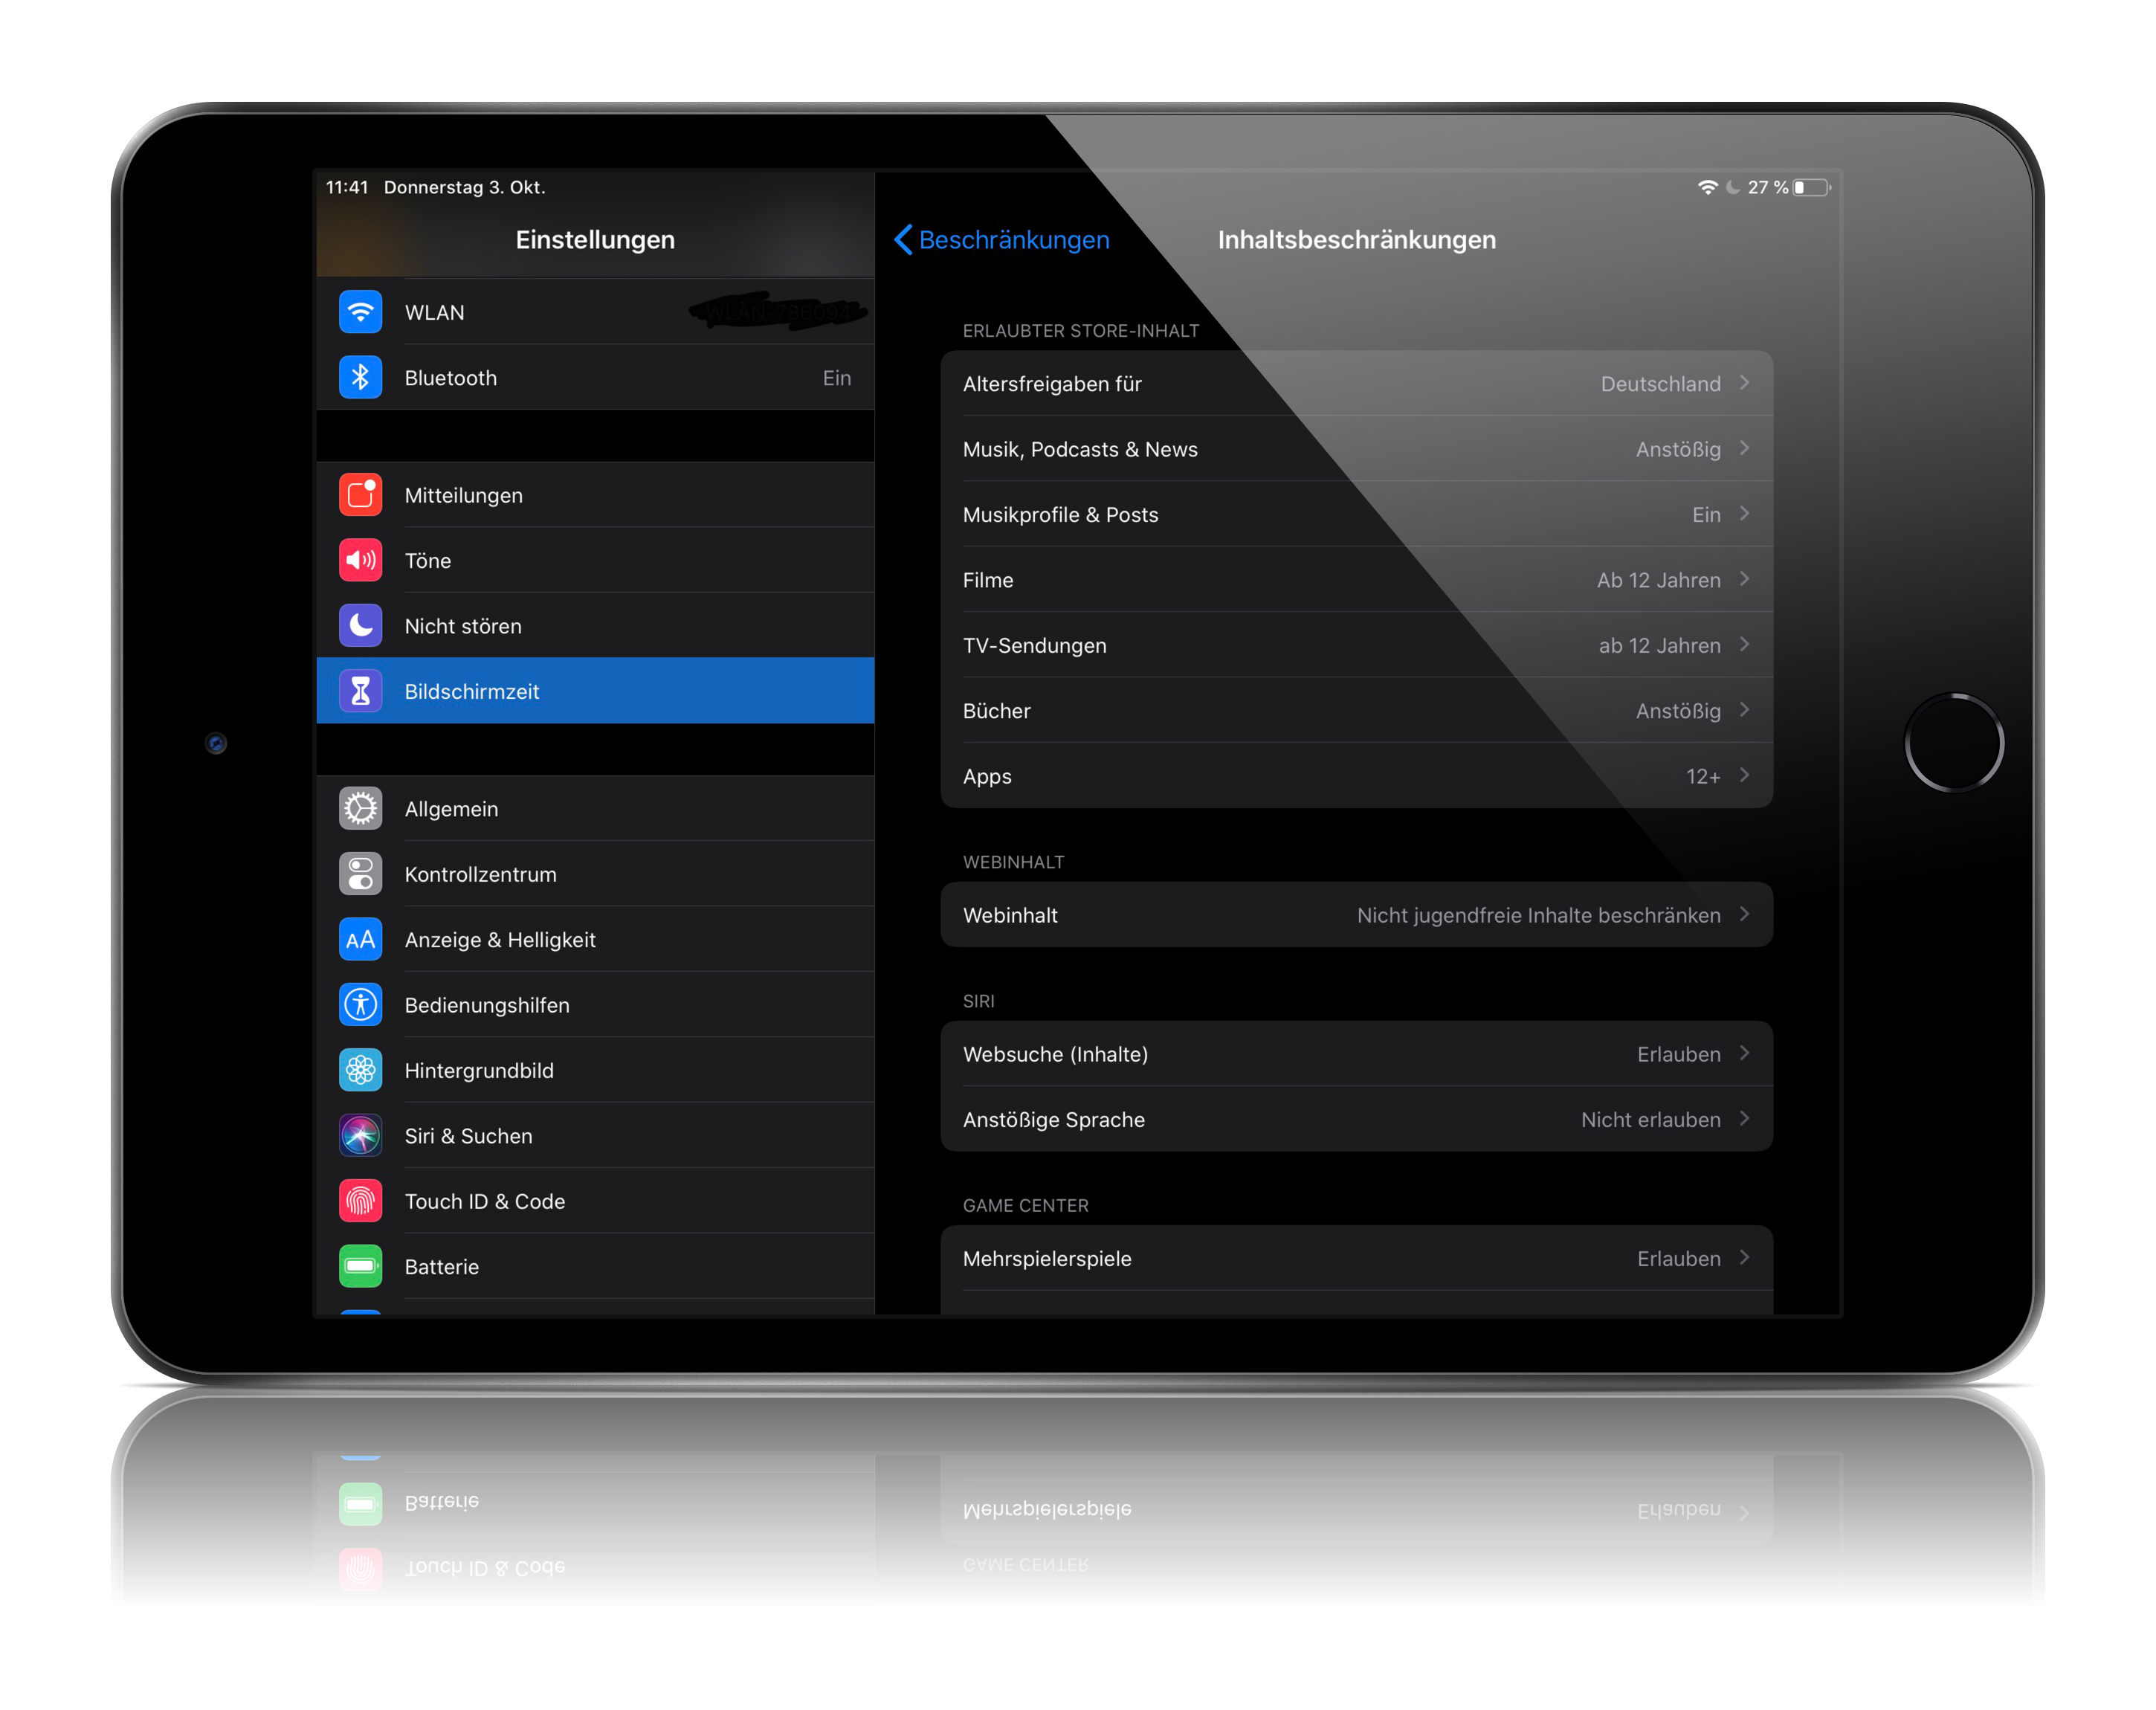The image size is (2156, 1710).
Task: Click the Hintergrundbild label
Action: (x=479, y=1071)
